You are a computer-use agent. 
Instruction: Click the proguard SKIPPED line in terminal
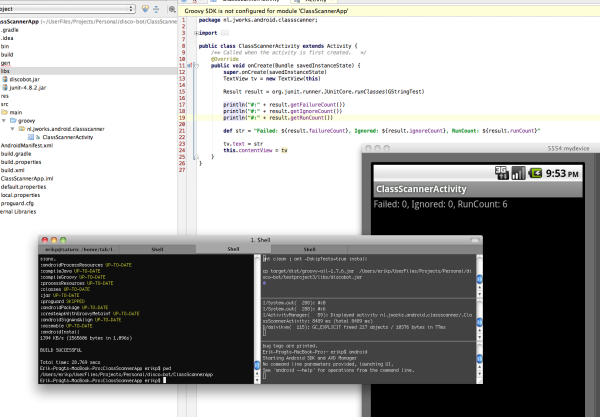[x=63, y=301]
